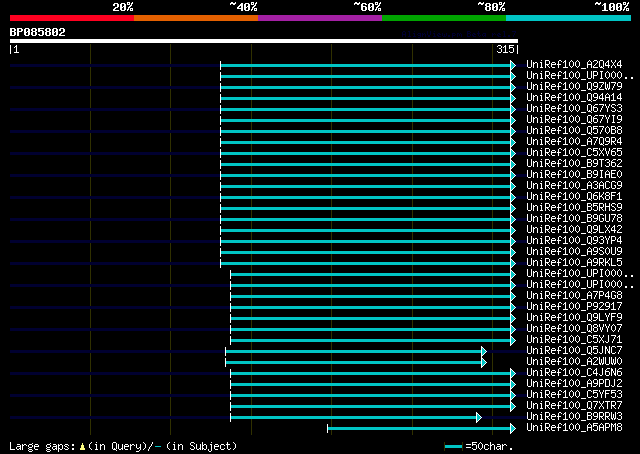Pick the UniRef100_Q8VY07 hit name

[x=574, y=329]
